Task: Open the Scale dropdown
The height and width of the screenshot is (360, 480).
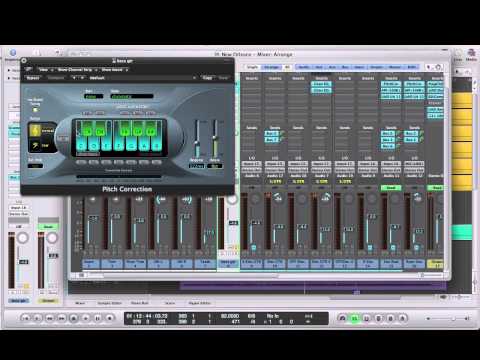Action: (x=132, y=96)
